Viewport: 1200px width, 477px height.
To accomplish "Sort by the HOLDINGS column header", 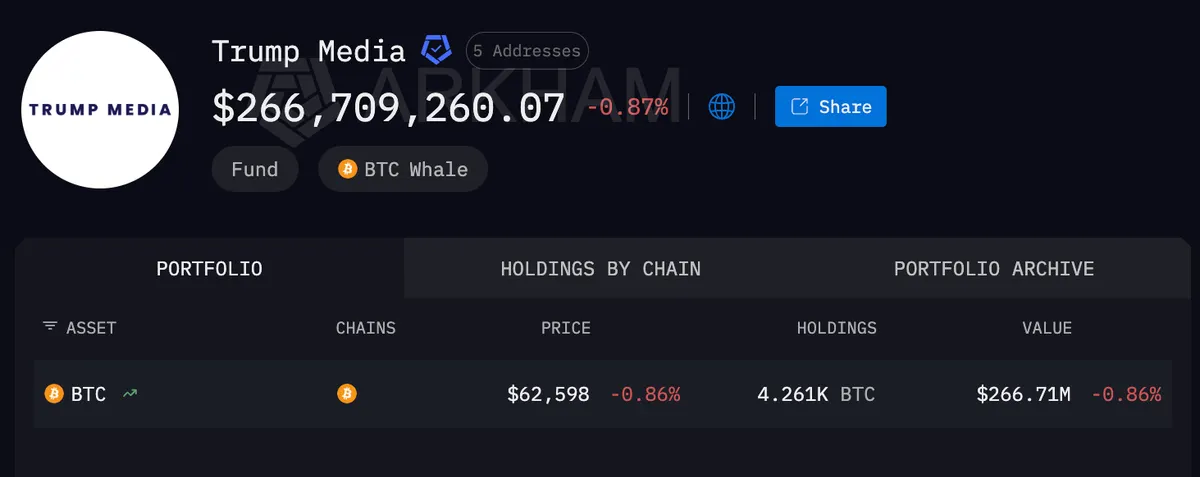I will point(837,328).
